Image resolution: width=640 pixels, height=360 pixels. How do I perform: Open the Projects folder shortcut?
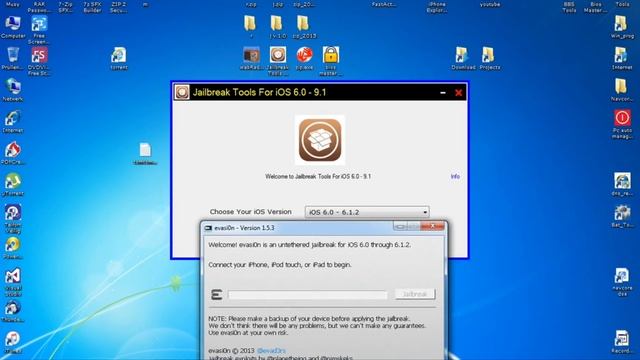489,58
